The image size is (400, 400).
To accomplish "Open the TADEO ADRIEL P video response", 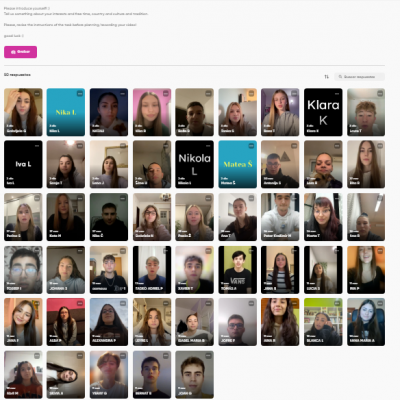I will 152,270.
